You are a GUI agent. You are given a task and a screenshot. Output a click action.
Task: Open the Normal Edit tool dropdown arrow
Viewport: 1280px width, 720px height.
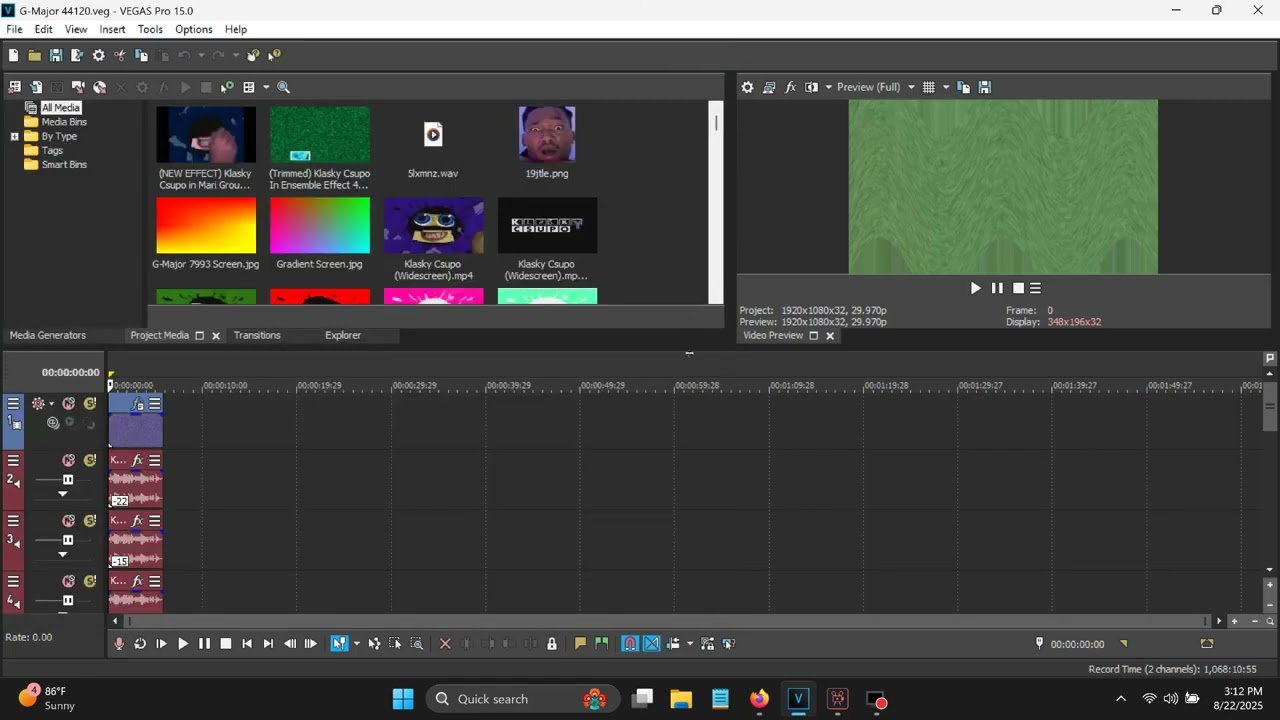point(356,644)
